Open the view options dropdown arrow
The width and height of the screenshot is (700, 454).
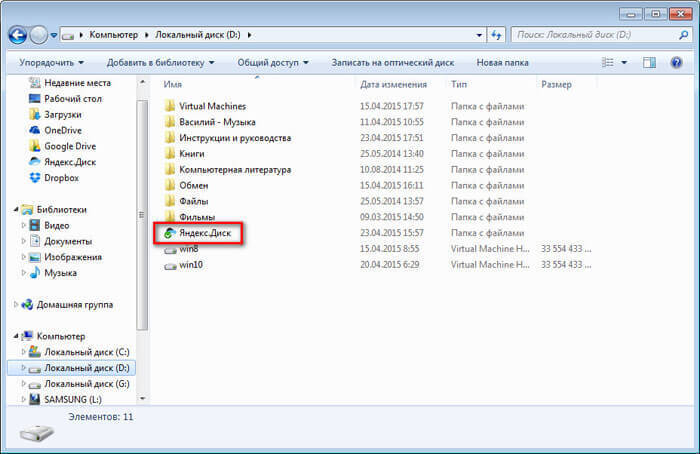click(624, 62)
